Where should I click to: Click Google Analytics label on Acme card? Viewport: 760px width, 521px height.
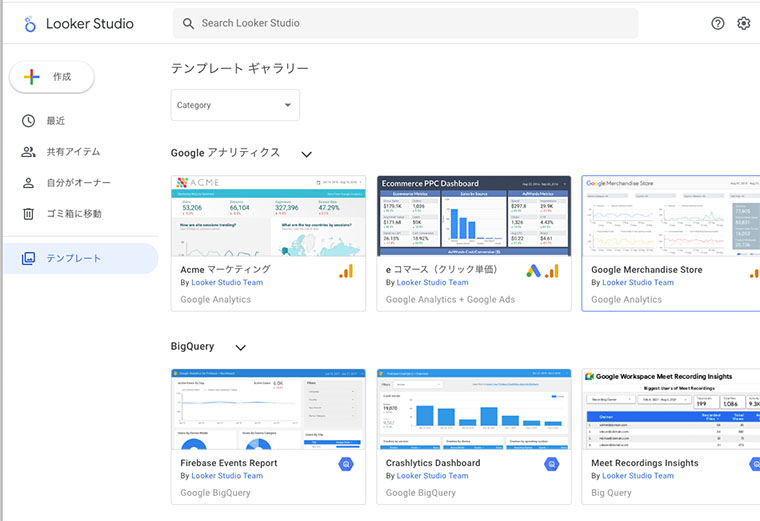(x=216, y=300)
